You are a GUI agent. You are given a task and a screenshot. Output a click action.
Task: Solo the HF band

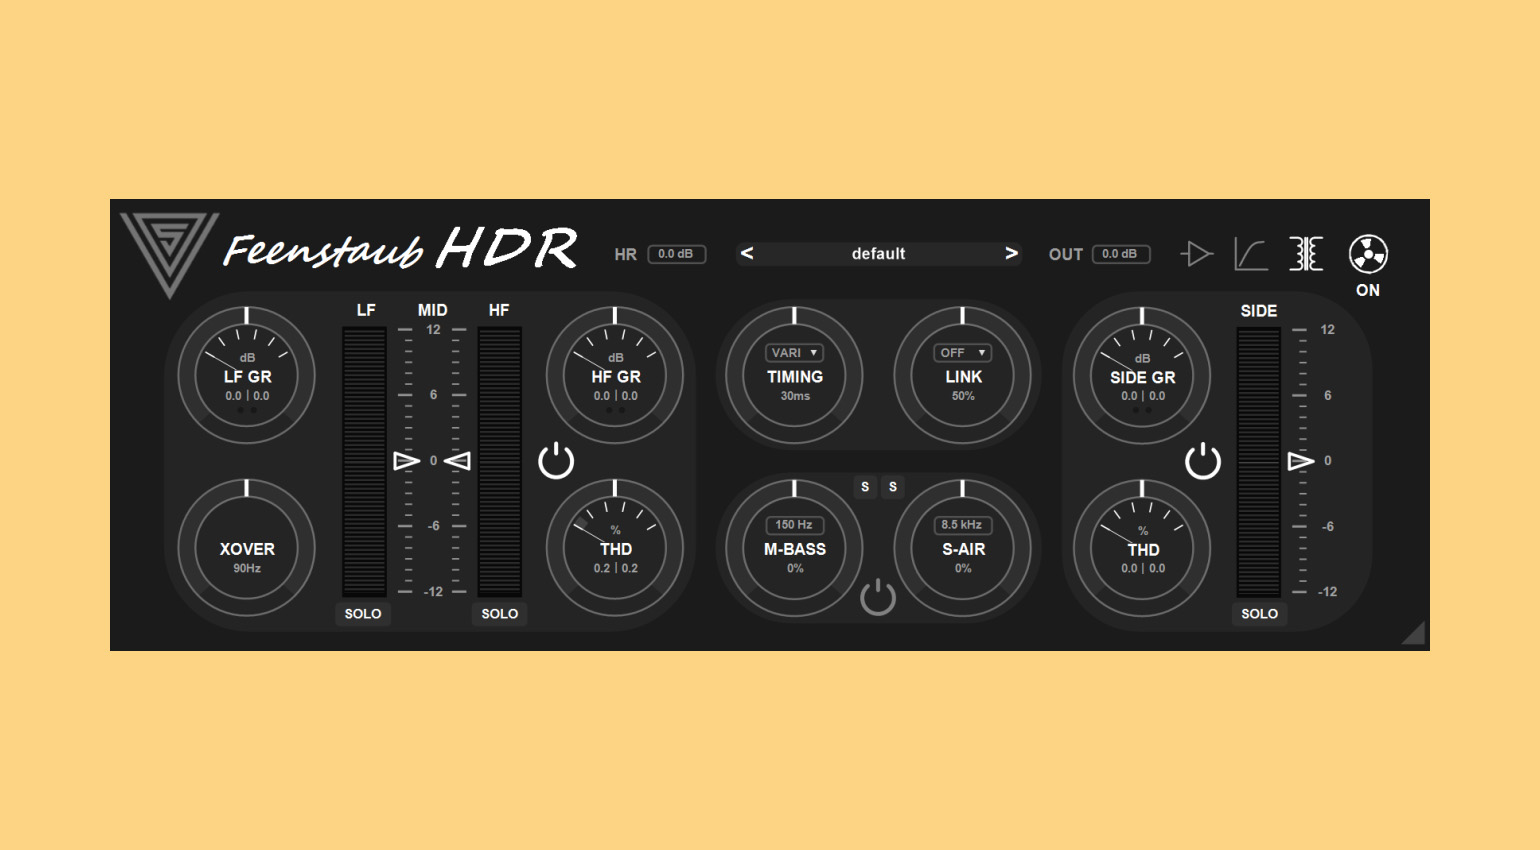point(499,614)
